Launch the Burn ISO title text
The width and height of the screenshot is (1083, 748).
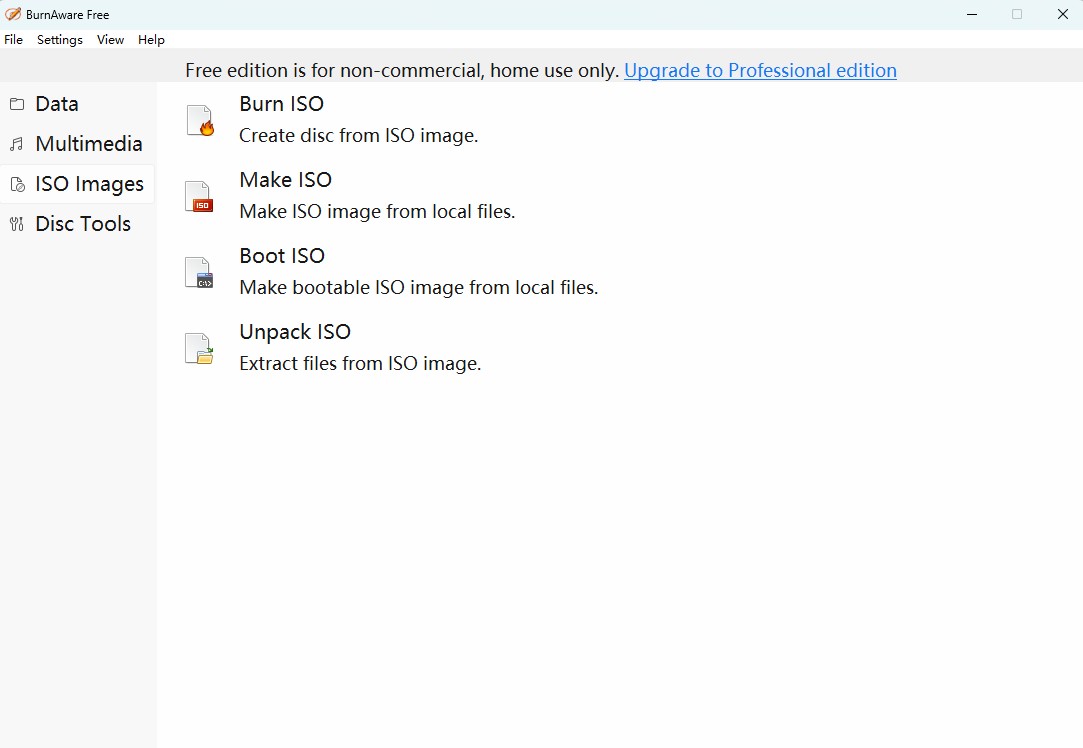281,104
